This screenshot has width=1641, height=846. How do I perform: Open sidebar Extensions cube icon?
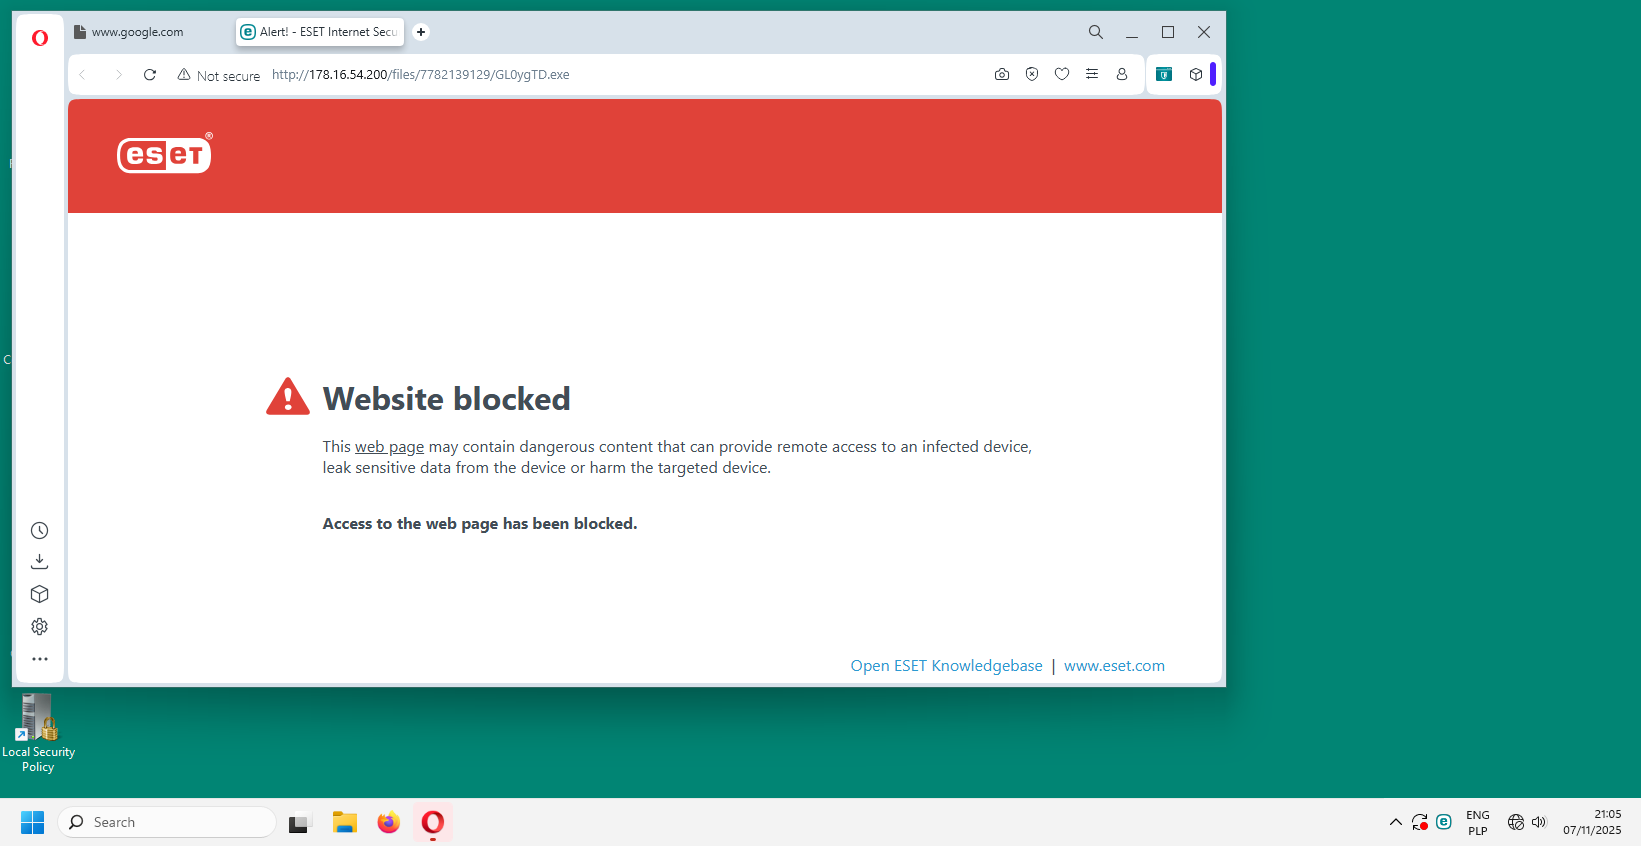(40, 594)
